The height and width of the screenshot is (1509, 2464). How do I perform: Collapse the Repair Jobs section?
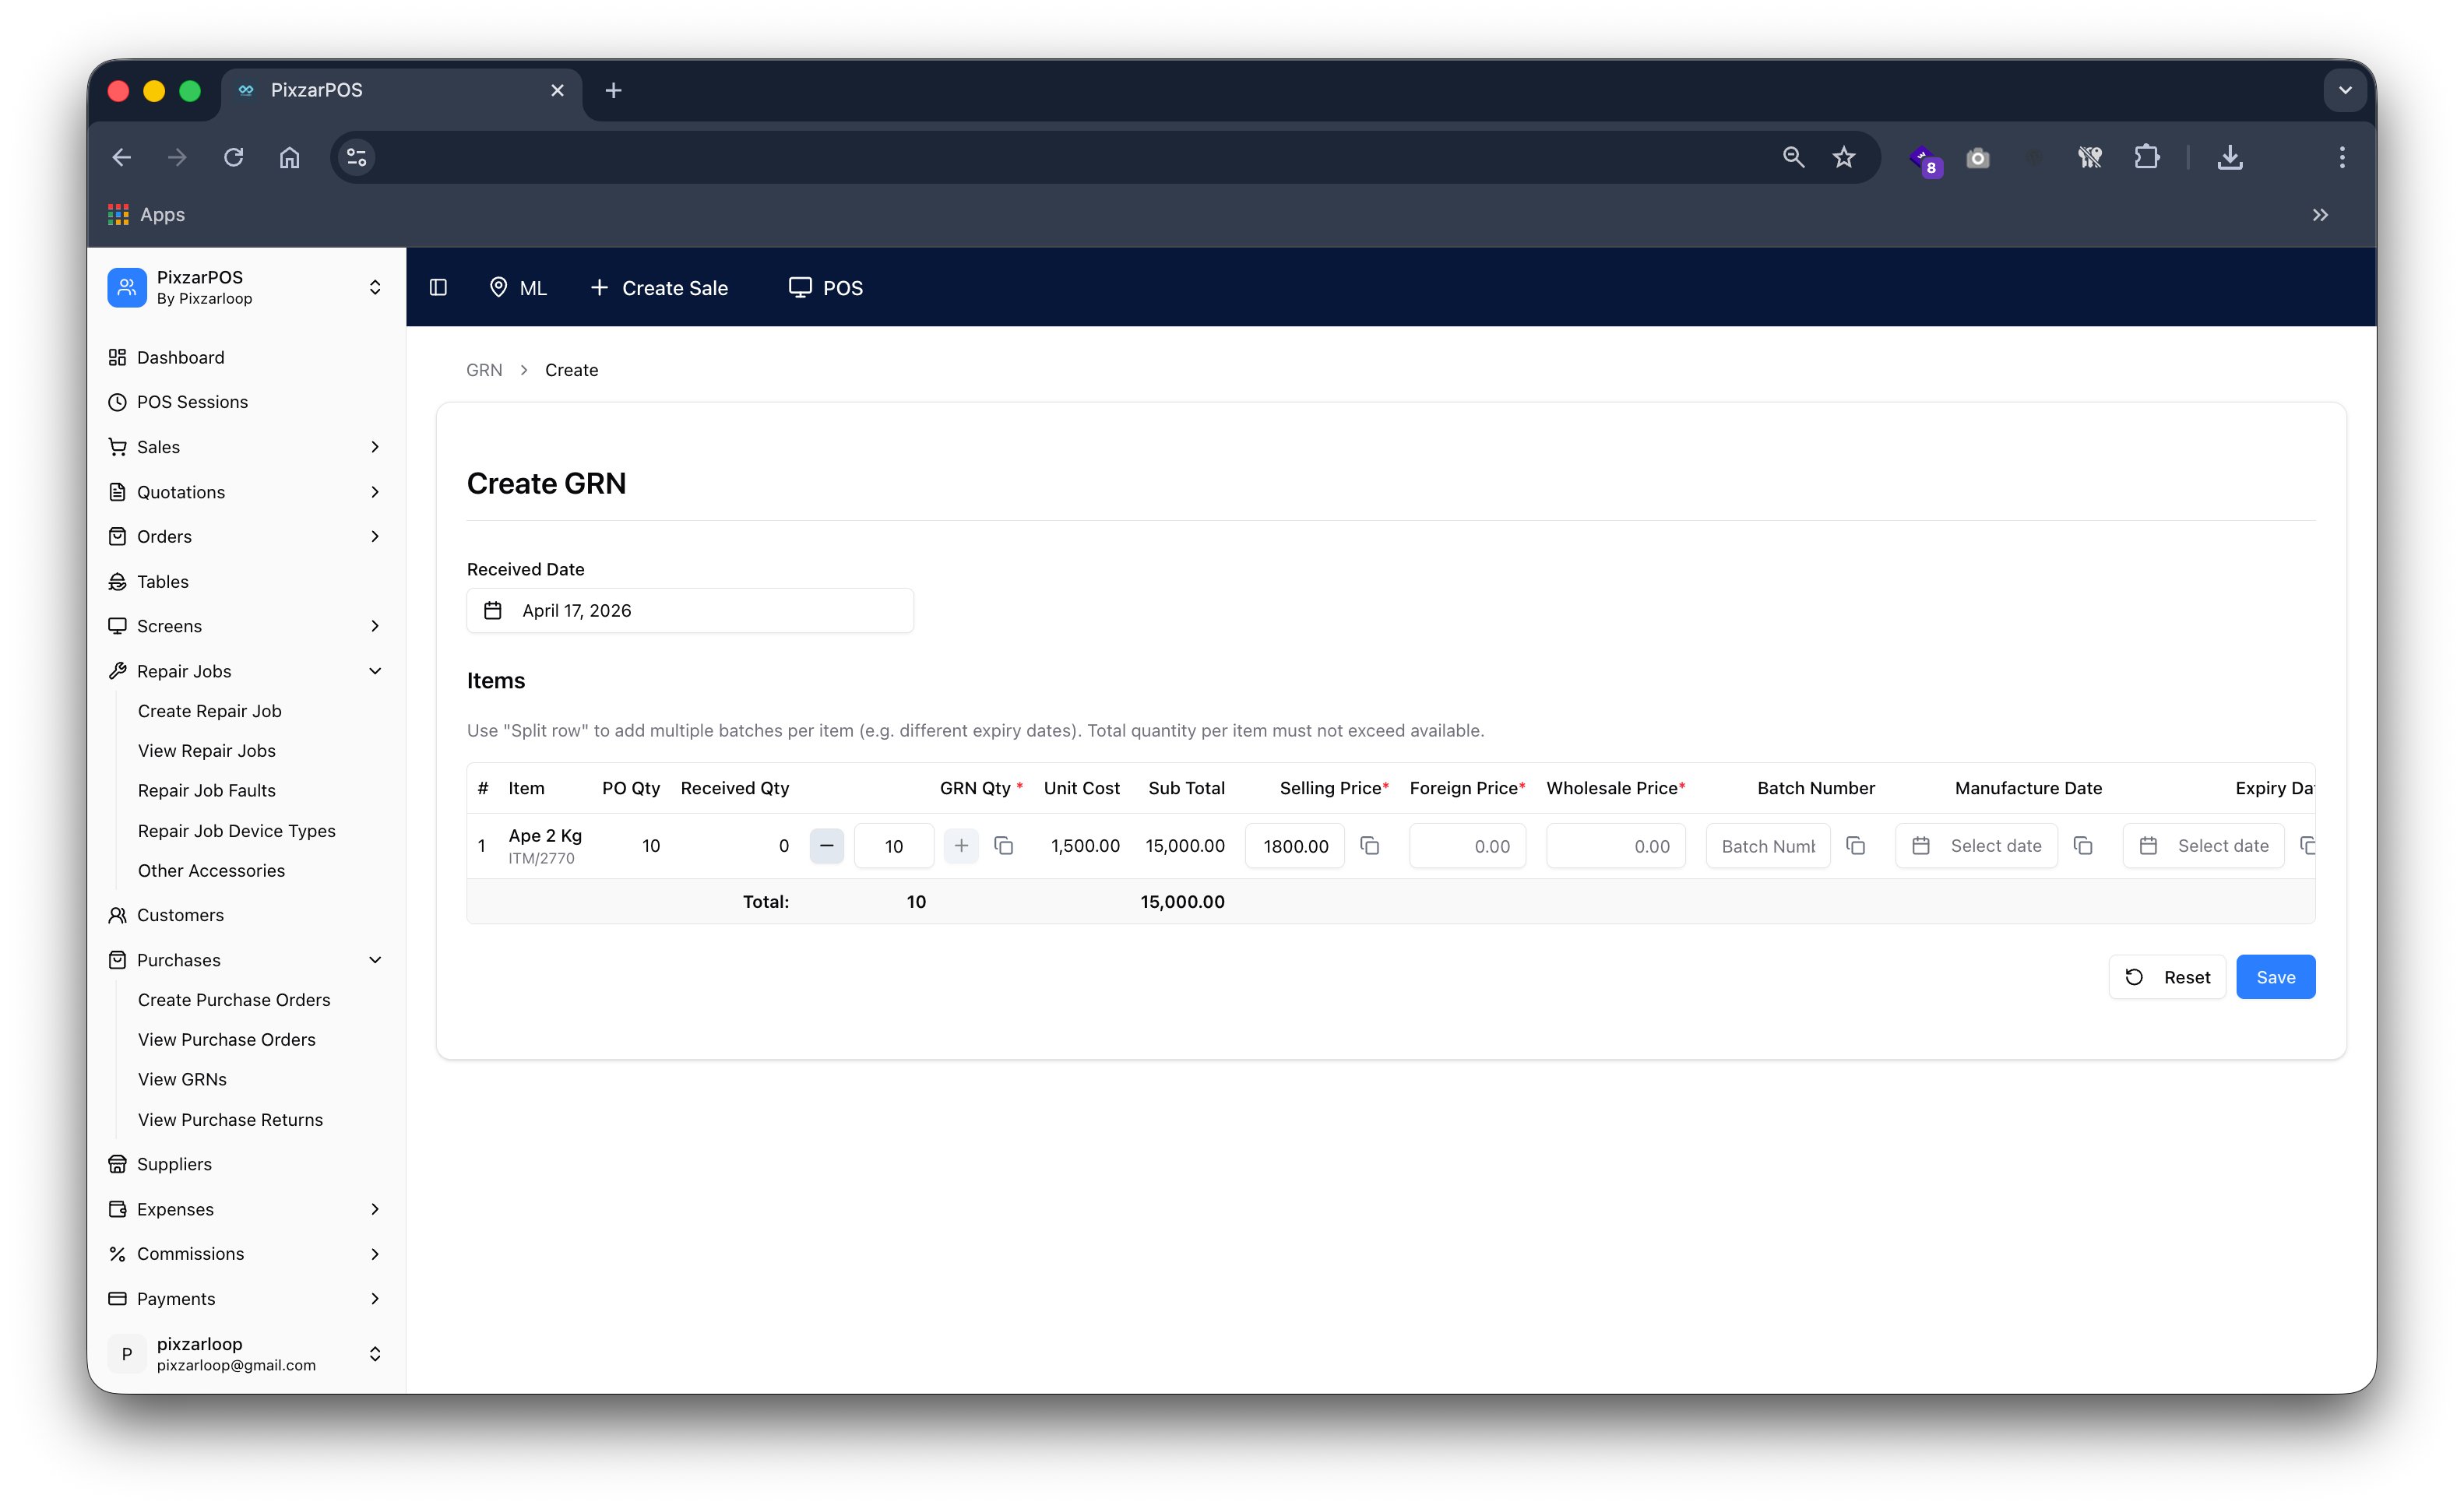[x=375, y=670]
